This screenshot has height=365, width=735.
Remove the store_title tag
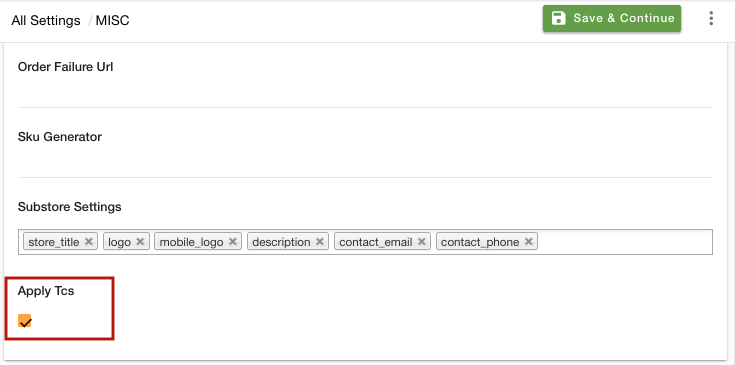[x=89, y=242]
